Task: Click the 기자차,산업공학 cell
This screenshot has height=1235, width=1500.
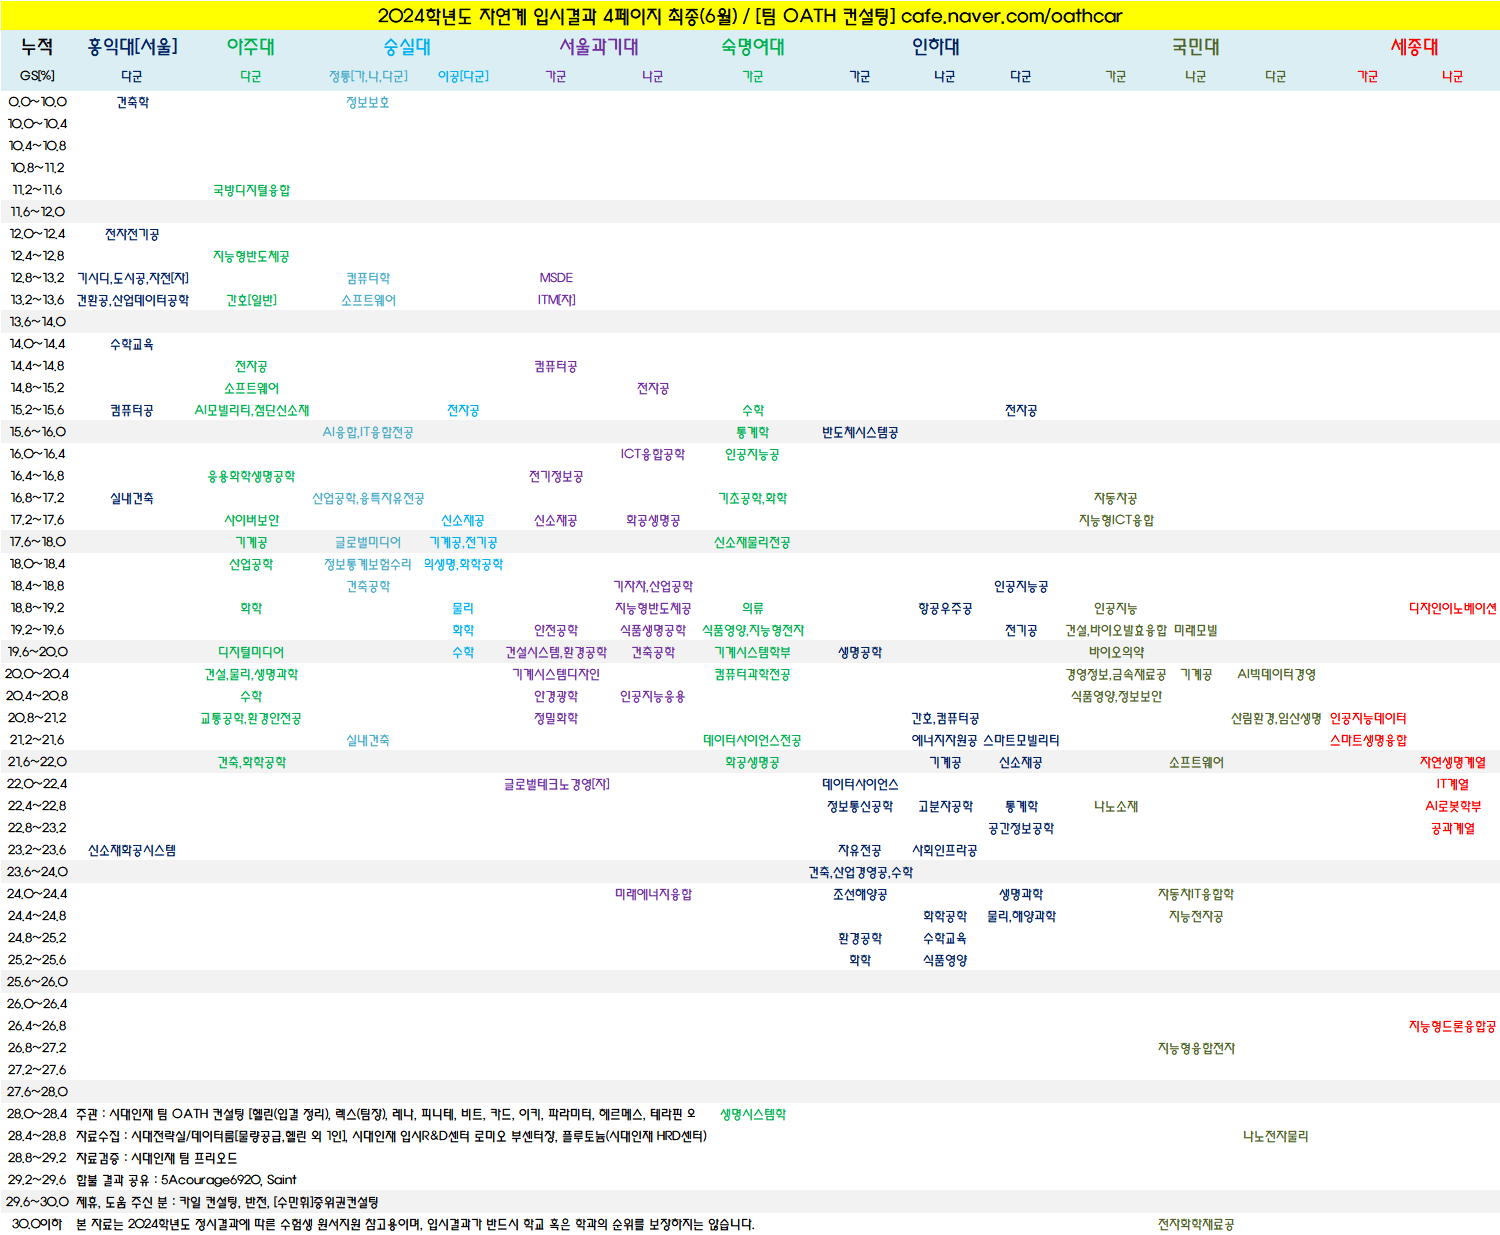Action: [653, 586]
